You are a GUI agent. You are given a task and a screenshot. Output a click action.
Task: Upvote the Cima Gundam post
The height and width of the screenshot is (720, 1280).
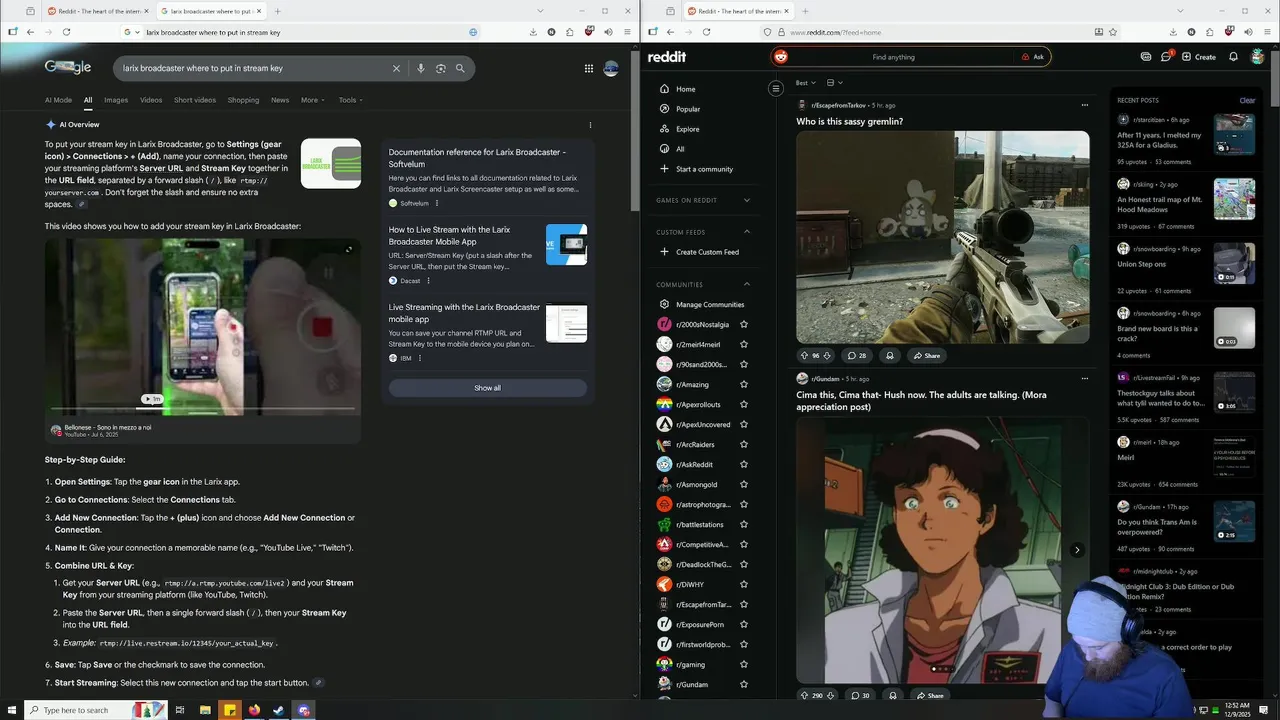[804, 696]
